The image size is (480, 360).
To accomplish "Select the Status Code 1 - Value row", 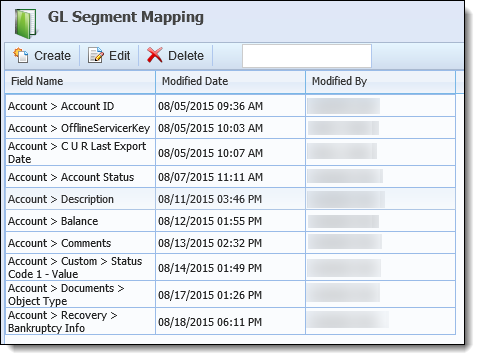I will (x=230, y=267).
